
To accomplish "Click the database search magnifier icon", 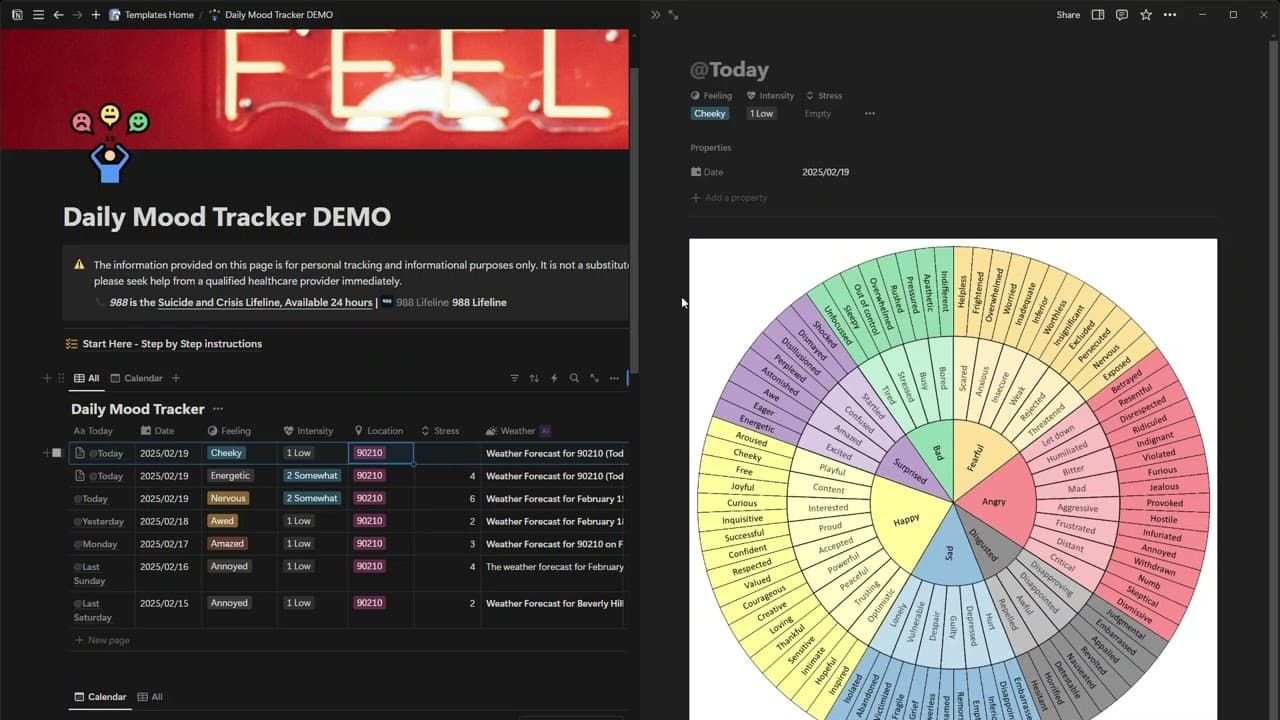I will pos(574,378).
